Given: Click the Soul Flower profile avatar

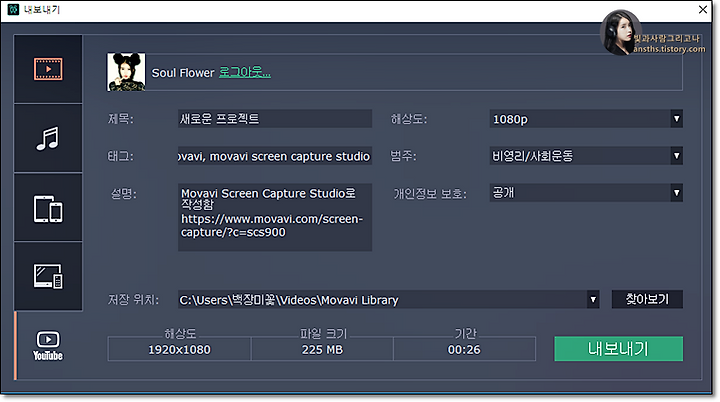Looking at the screenshot, I should pyautogui.click(x=126, y=72).
